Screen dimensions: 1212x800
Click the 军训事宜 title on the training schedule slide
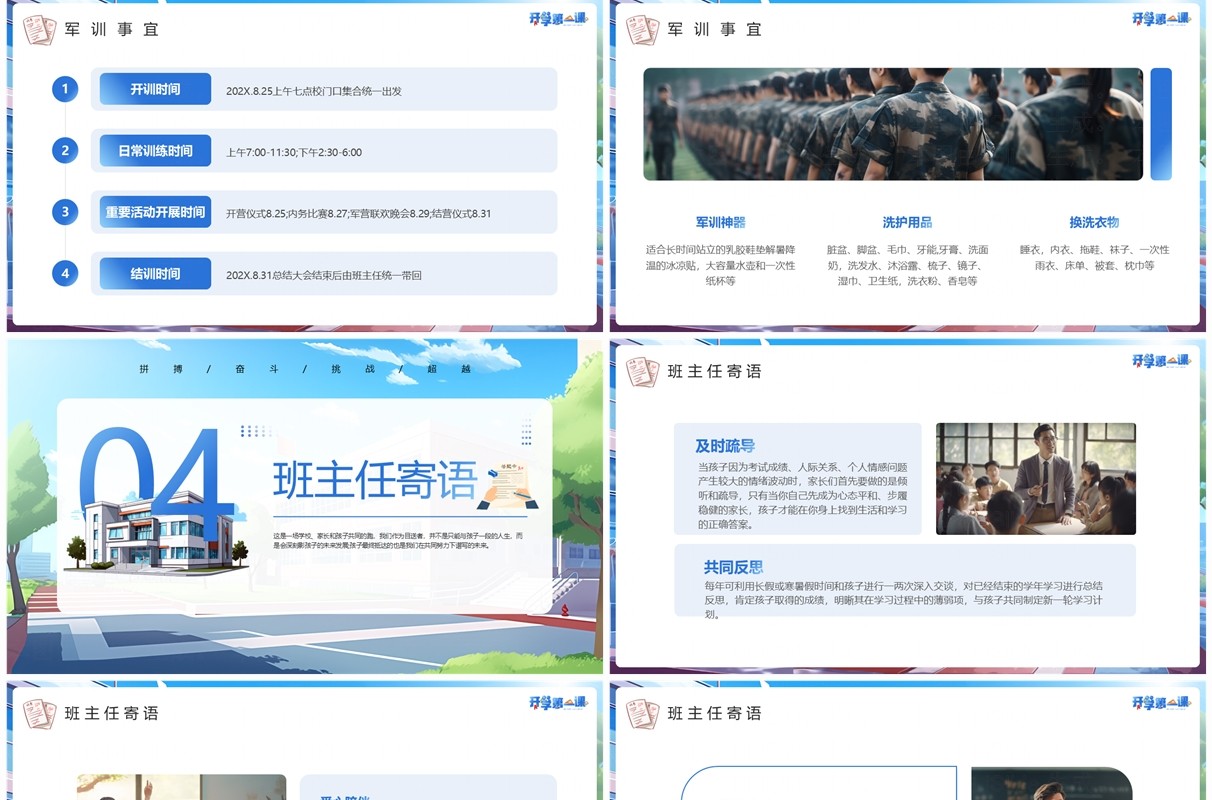(112, 30)
